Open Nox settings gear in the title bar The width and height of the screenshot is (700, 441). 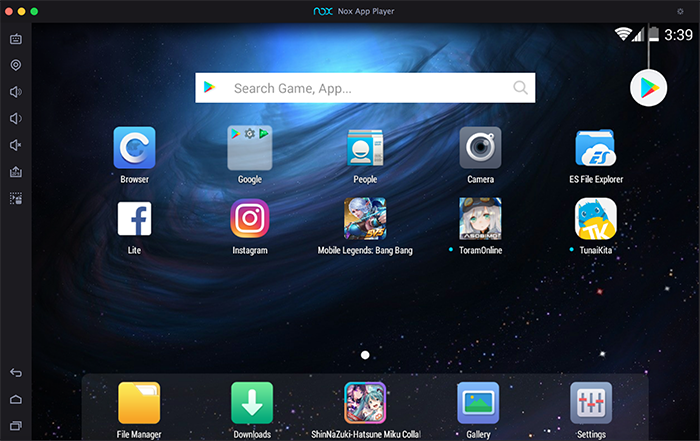[680, 11]
